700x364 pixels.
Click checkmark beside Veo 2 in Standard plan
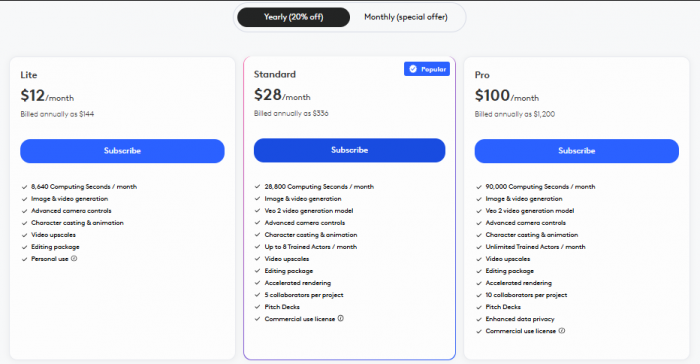[x=257, y=210]
